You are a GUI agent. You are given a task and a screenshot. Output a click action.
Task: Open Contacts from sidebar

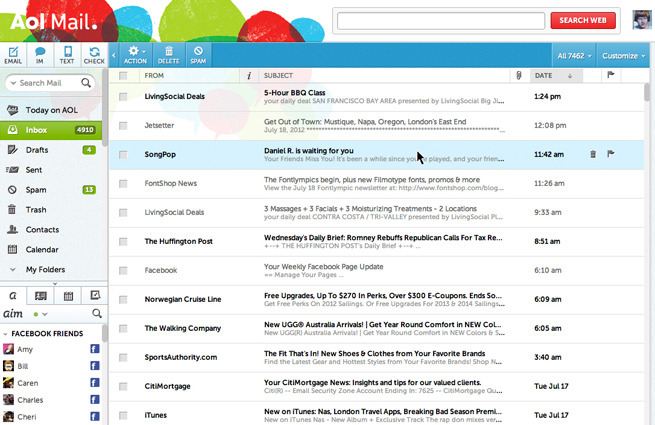(51, 230)
